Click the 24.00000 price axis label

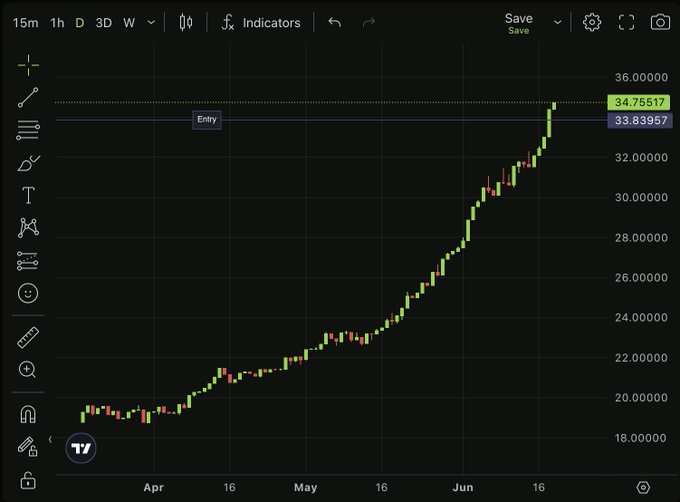tap(641, 318)
